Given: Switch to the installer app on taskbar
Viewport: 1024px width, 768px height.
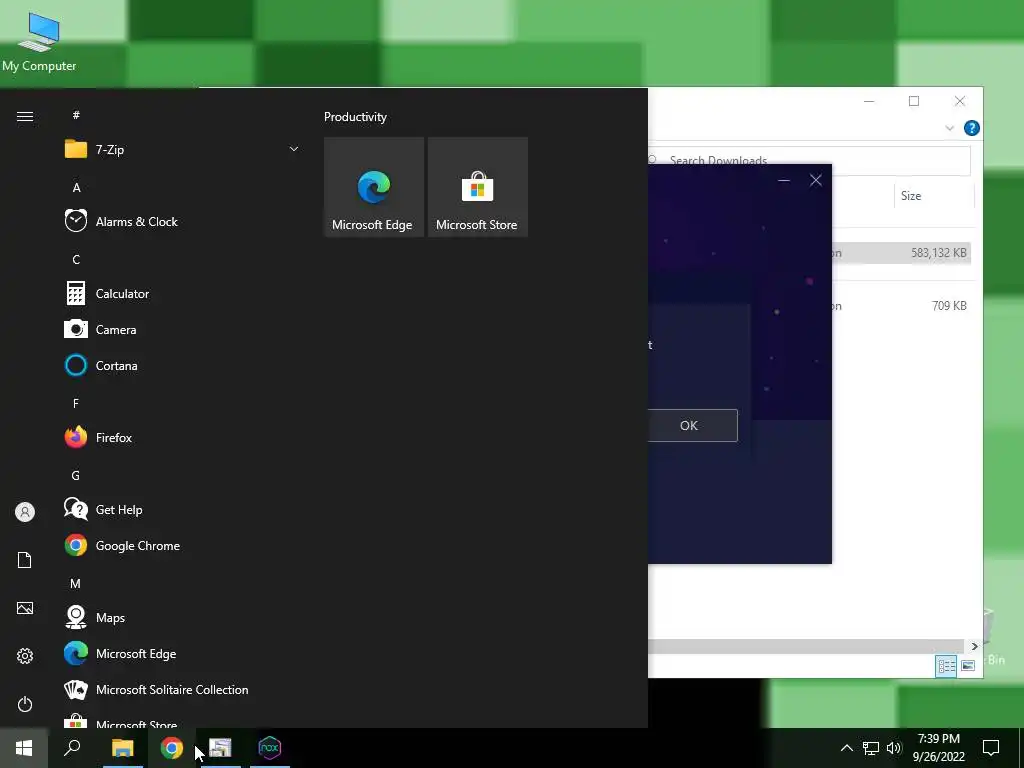Looking at the screenshot, I should tap(220, 748).
